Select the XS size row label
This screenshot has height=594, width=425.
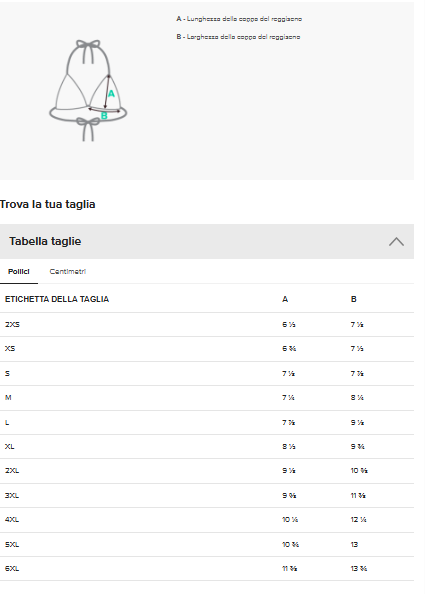pos(10,349)
